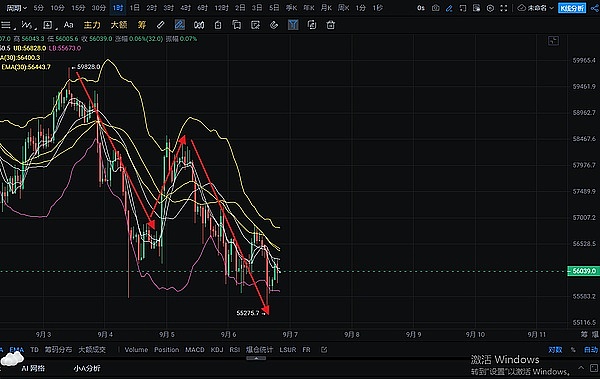Enable the KDJ sub-indicator
The height and width of the screenshot is (379, 600).
click(x=217, y=350)
